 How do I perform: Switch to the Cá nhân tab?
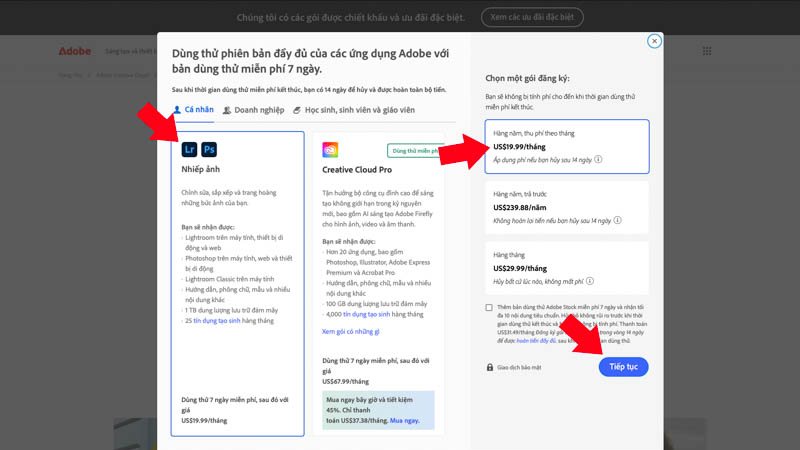193,110
